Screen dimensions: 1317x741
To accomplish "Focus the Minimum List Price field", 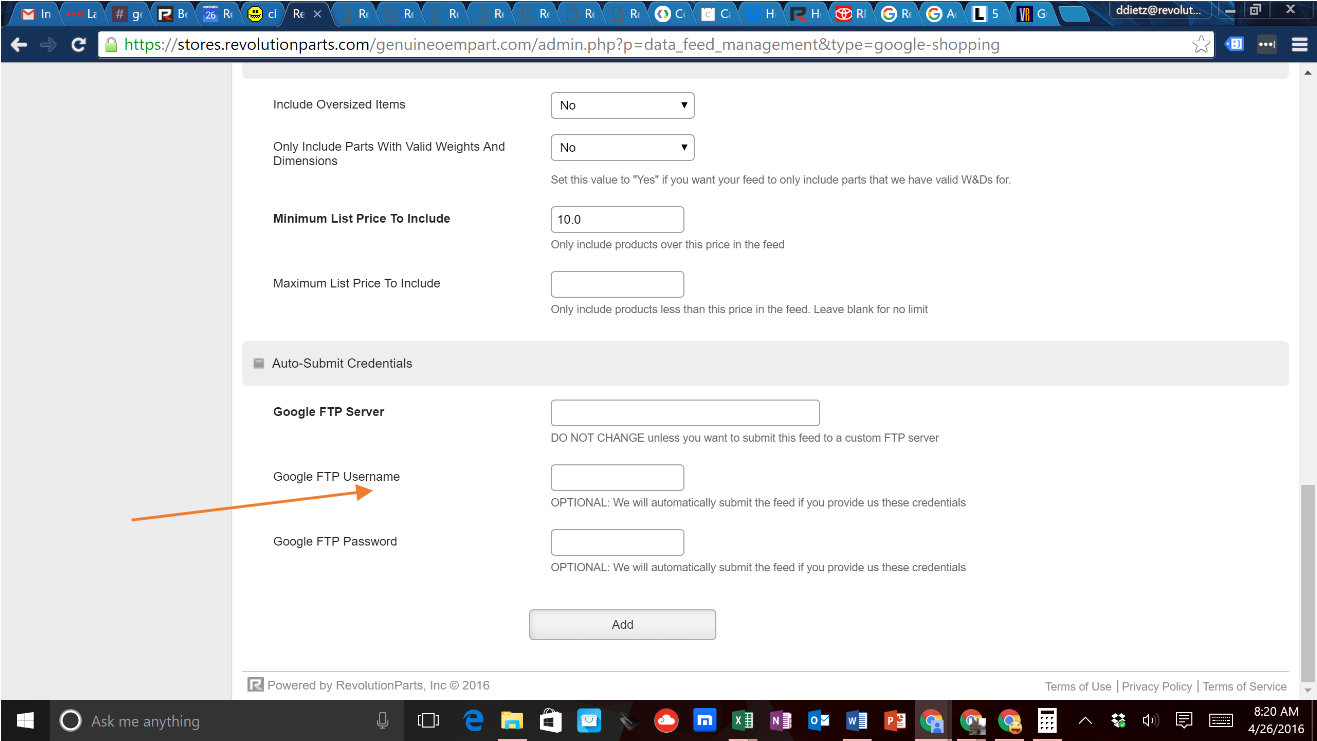I will pos(617,219).
